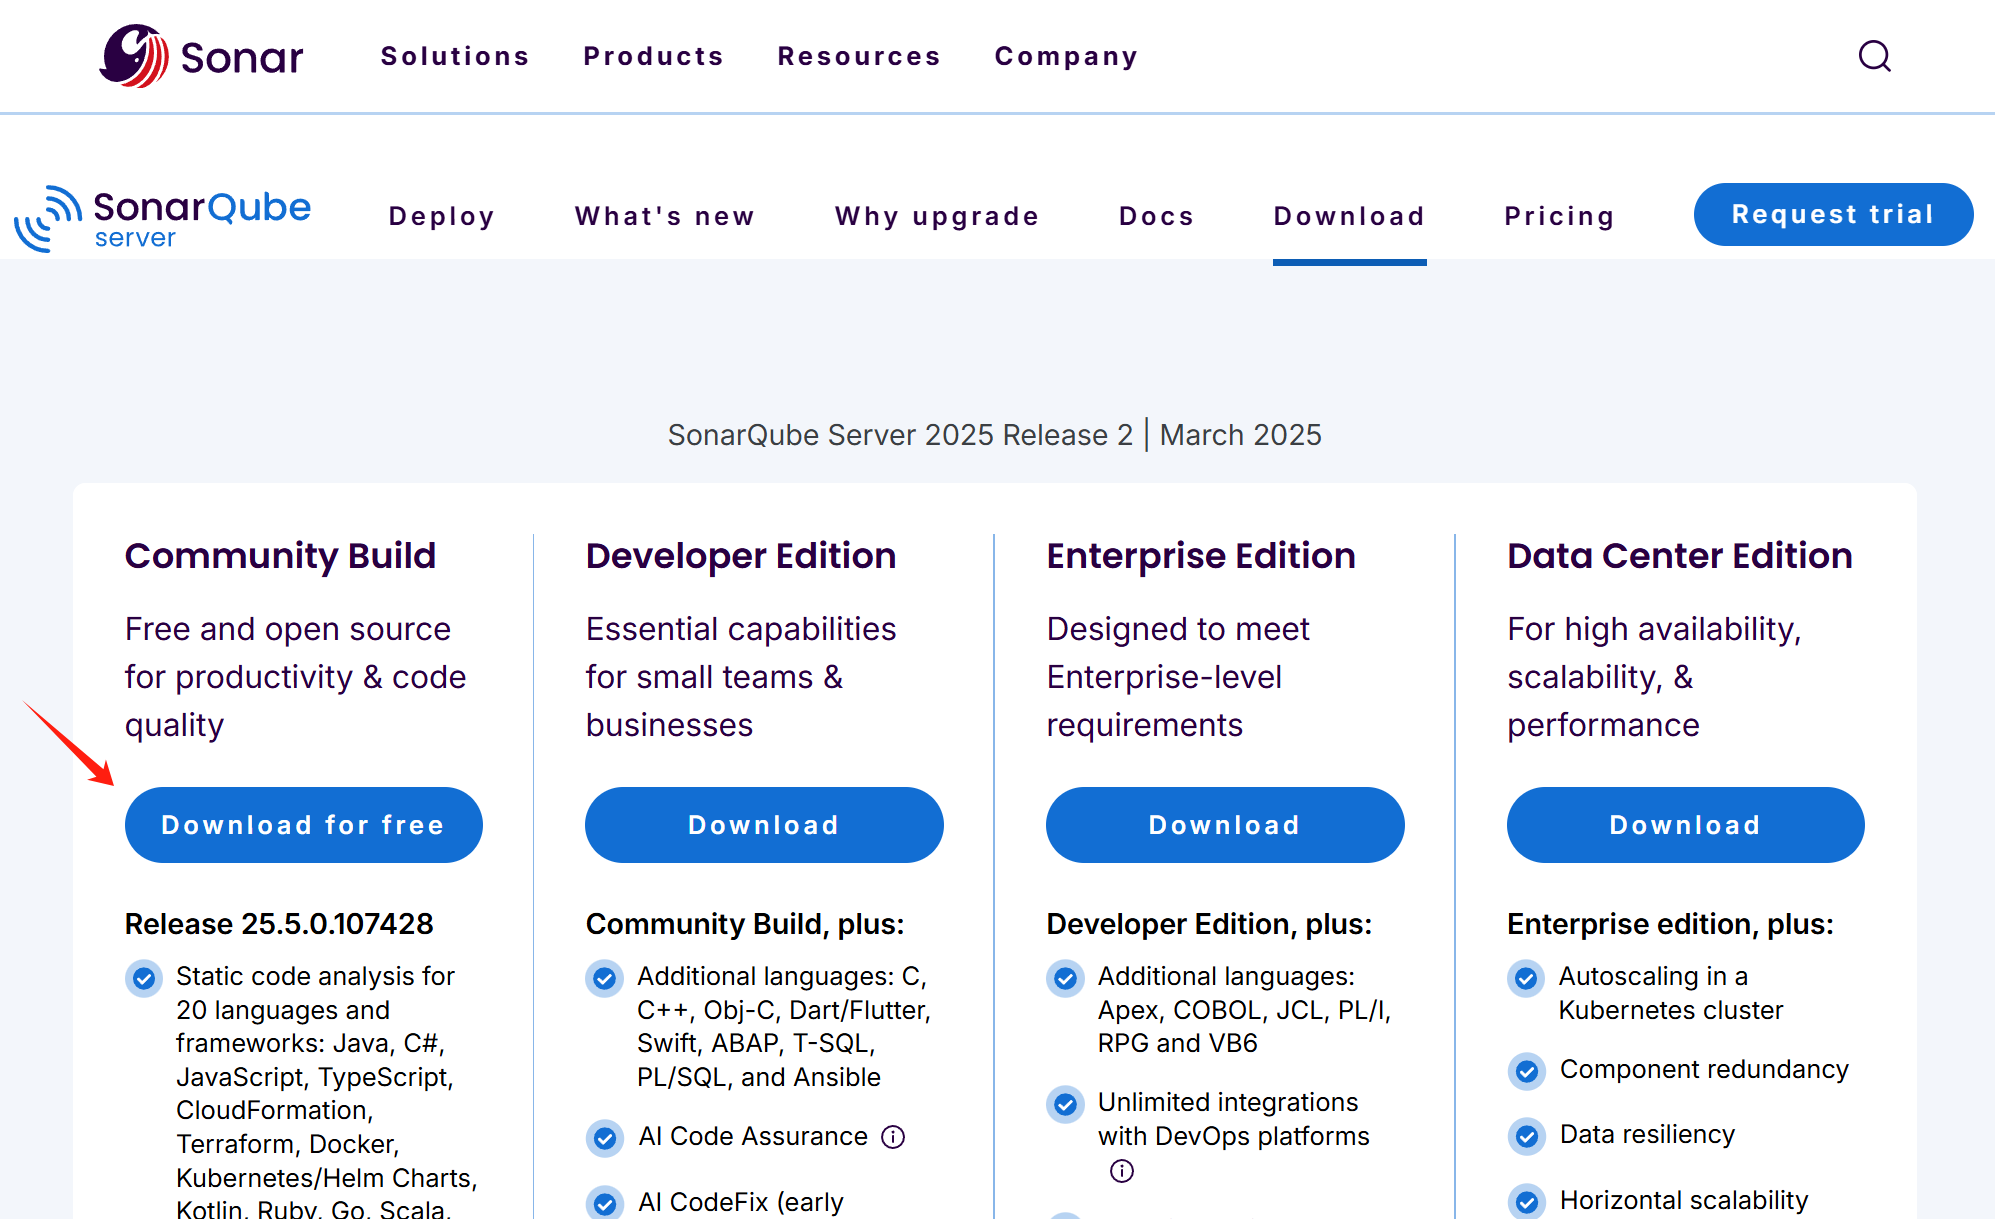This screenshot has height=1219, width=1995.
Task: Click the search magnifier icon
Action: click(1874, 56)
